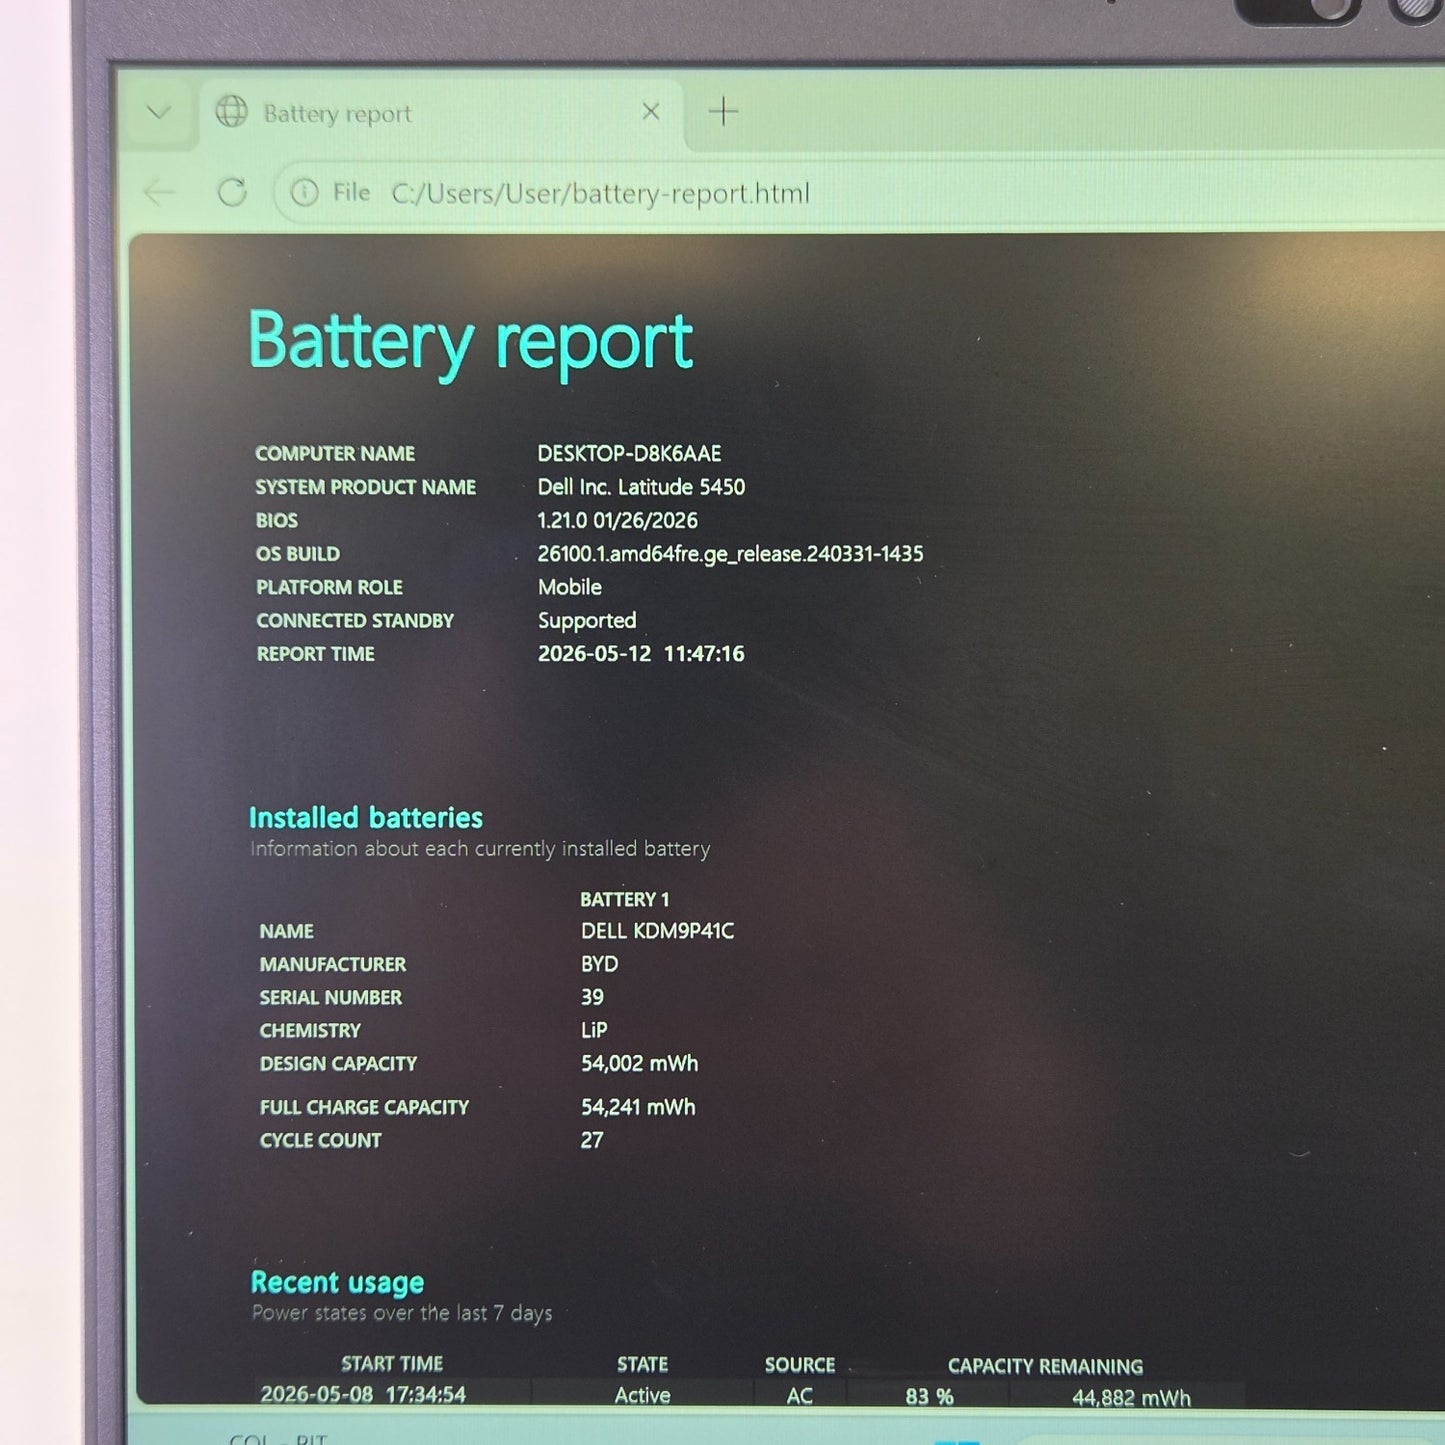The width and height of the screenshot is (1445, 1445).
Task: Click the CAPACITY REMAINING column header
Action: [1045, 1366]
